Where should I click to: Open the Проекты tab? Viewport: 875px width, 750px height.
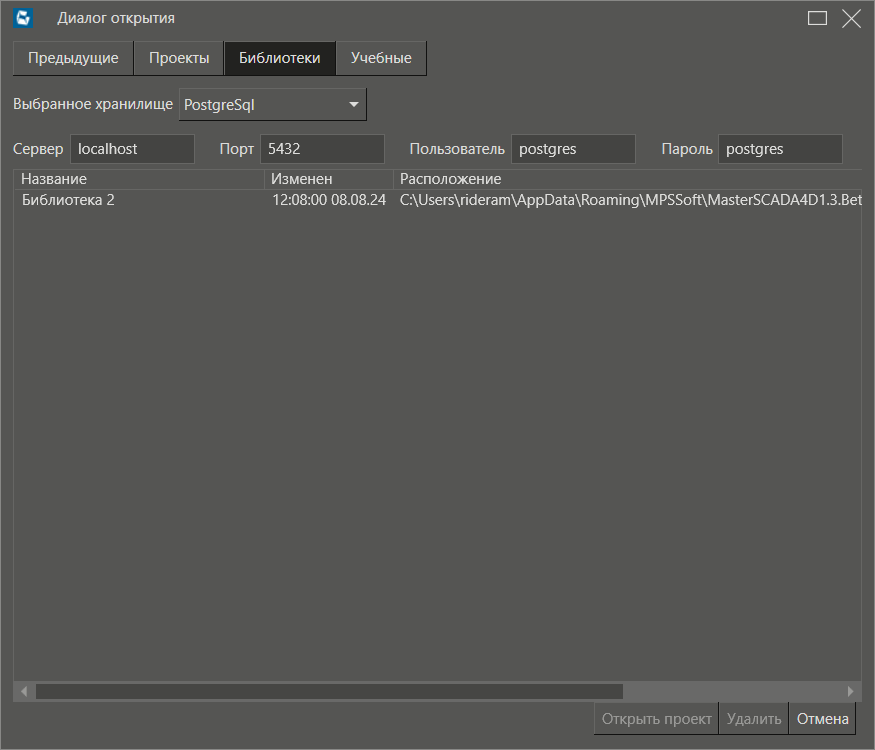[179, 58]
